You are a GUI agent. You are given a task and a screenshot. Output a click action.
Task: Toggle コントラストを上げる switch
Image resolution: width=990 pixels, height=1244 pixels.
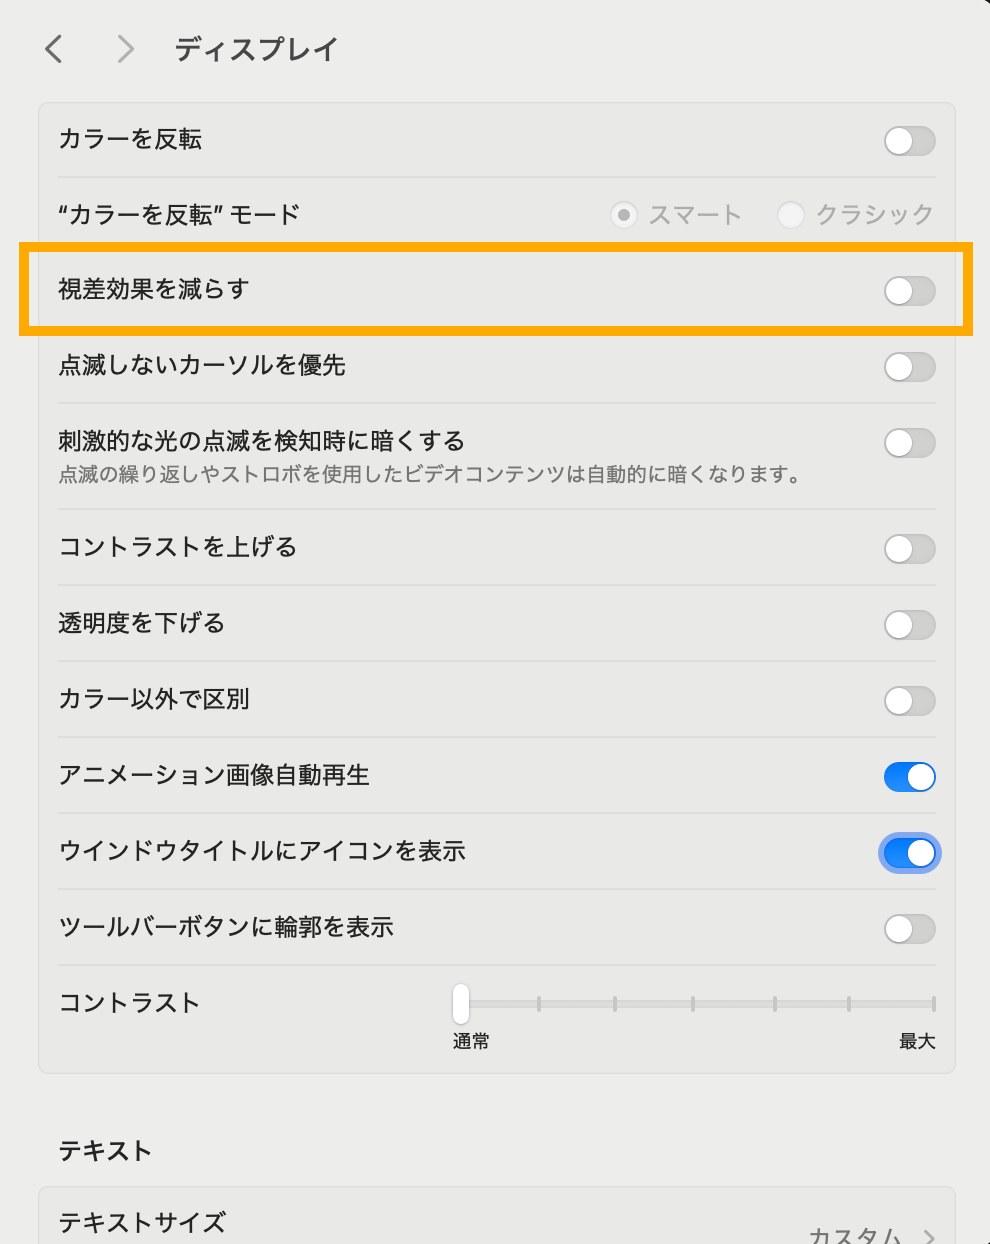pyautogui.click(x=909, y=549)
